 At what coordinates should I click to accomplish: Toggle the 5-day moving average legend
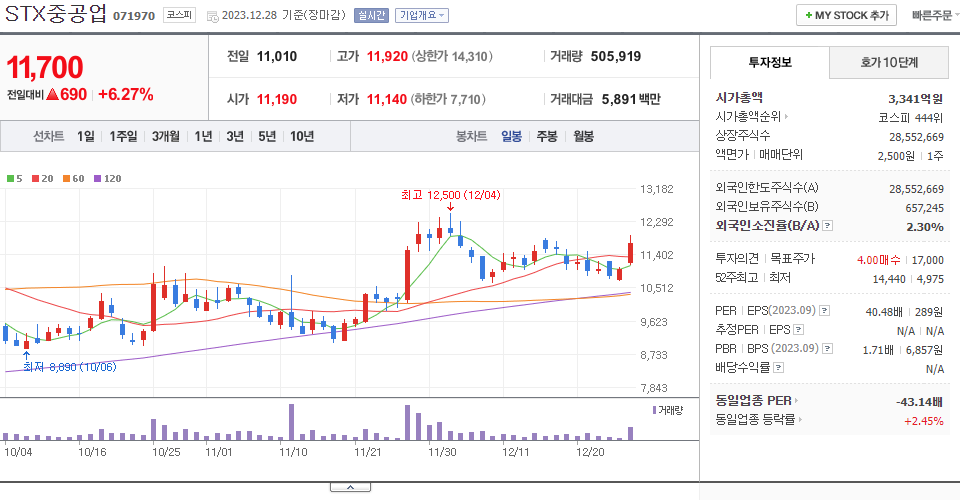pyautogui.click(x=14, y=179)
